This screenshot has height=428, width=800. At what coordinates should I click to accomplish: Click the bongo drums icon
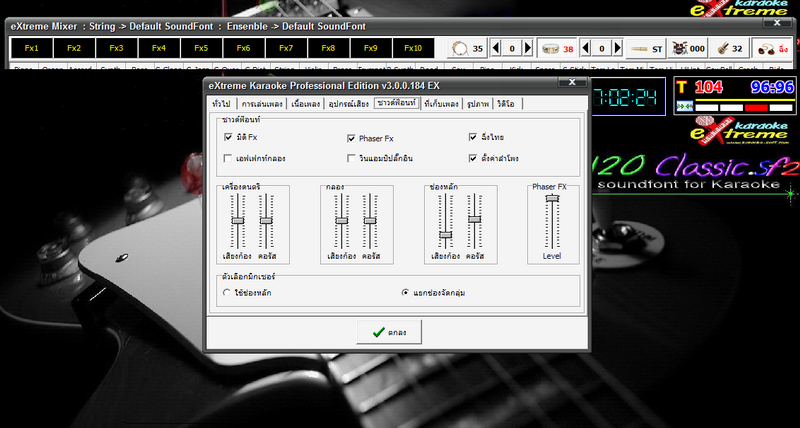point(765,48)
